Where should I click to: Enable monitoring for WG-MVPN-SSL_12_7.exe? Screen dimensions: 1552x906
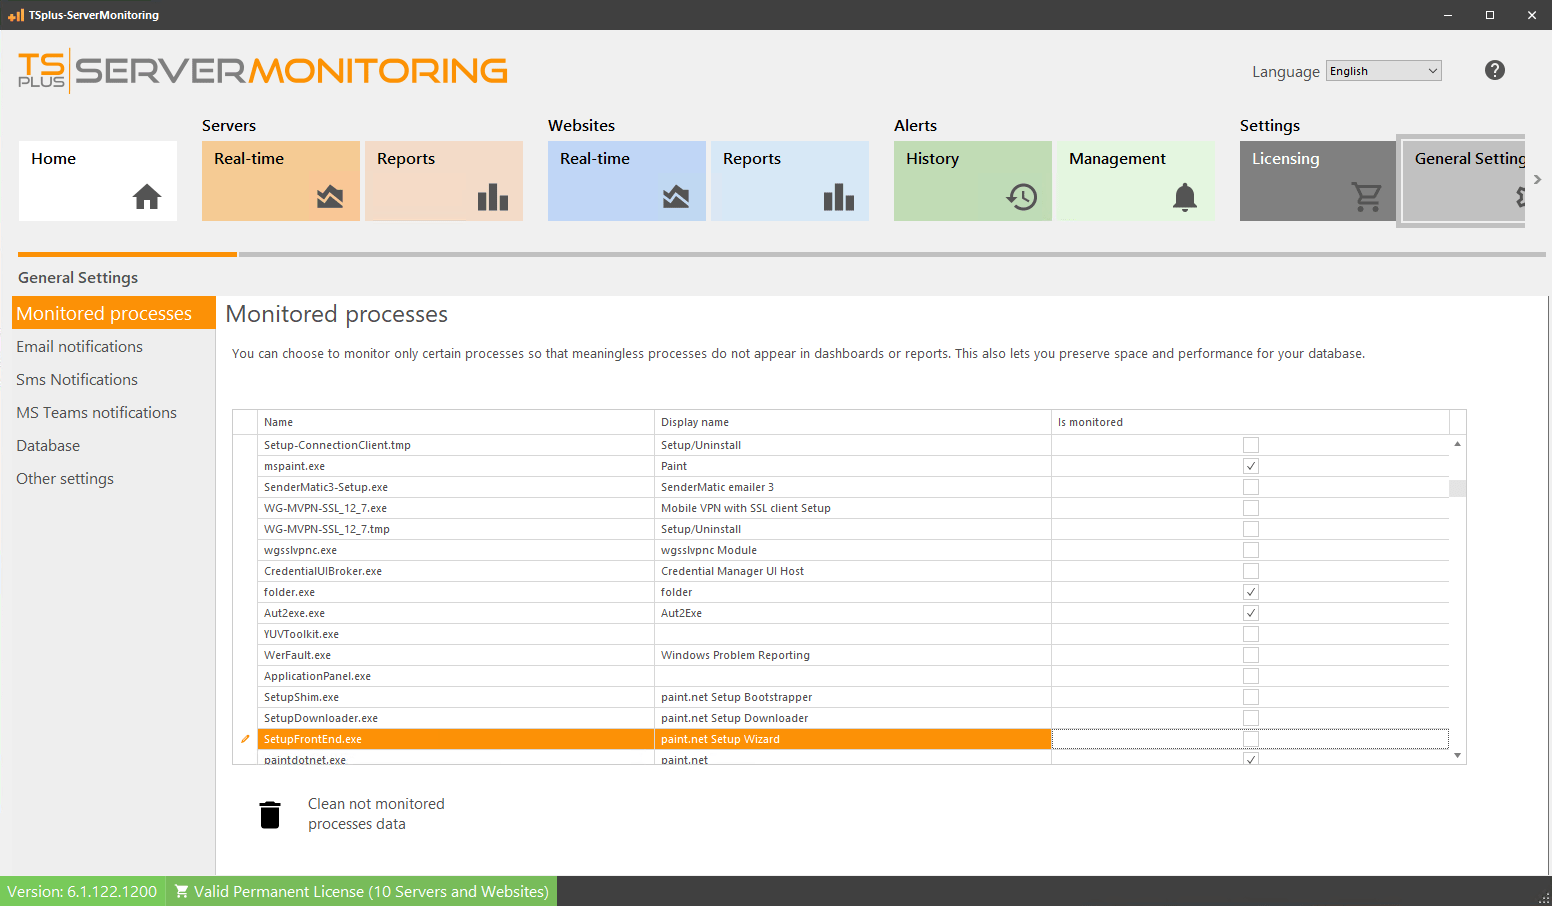coord(1251,508)
